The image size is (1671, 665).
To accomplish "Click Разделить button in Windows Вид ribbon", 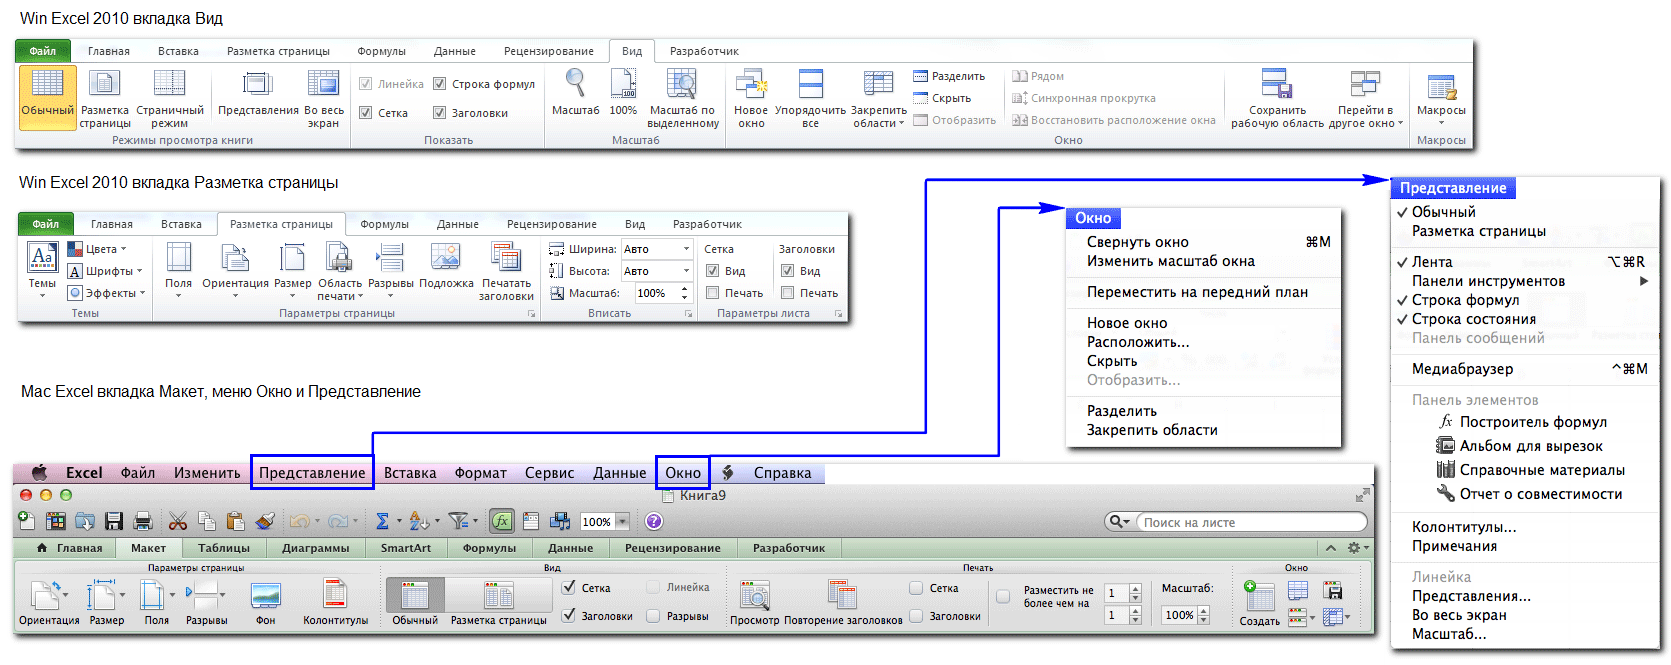I will click(949, 76).
